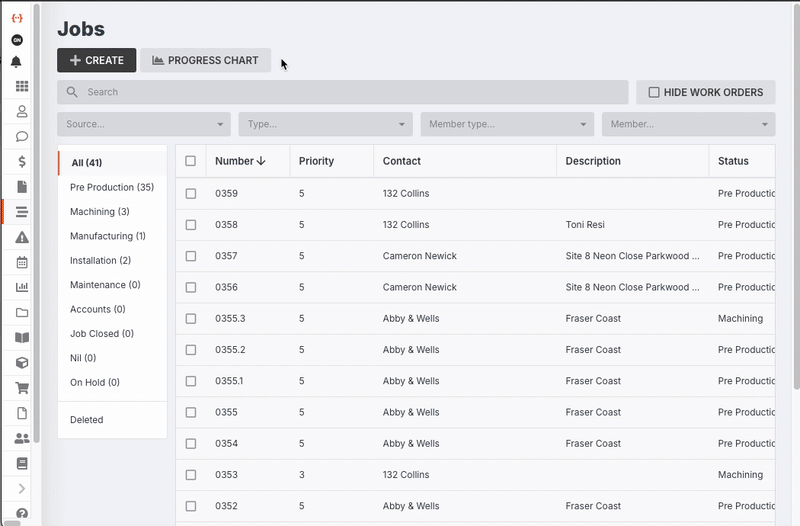Image resolution: width=800 pixels, height=526 pixels.
Task: Click the Number column sort arrow
Action: (261, 161)
